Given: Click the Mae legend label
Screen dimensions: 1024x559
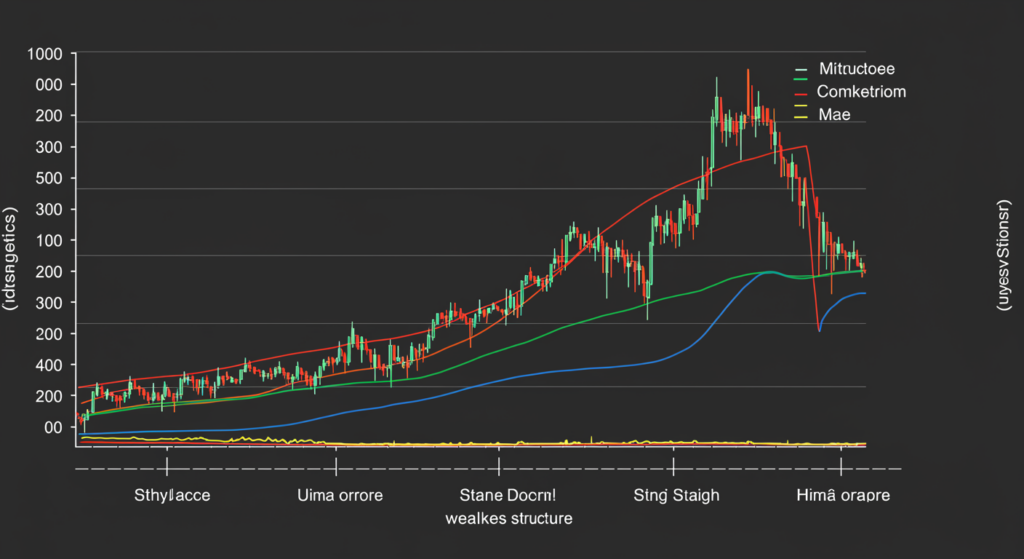Looking at the screenshot, I should (834, 116).
